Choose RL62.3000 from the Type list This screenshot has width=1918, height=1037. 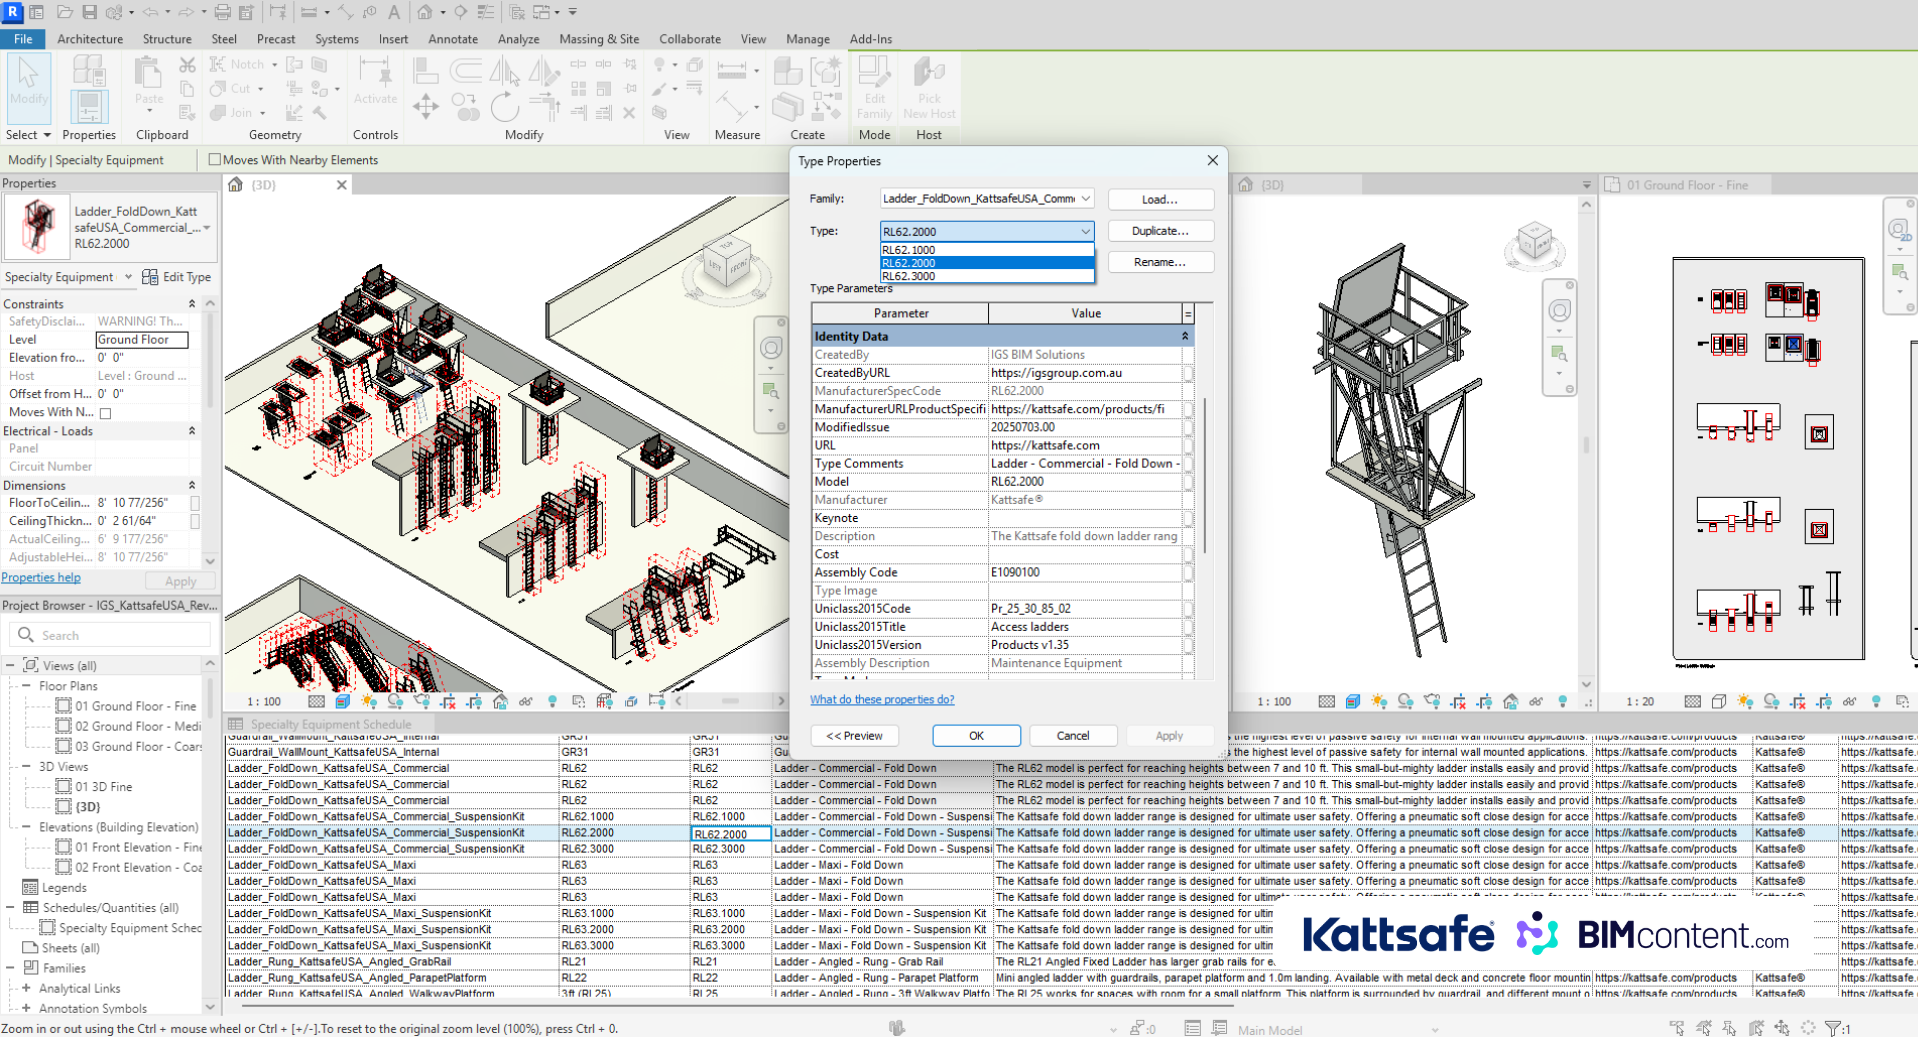click(x=909, y=276)
